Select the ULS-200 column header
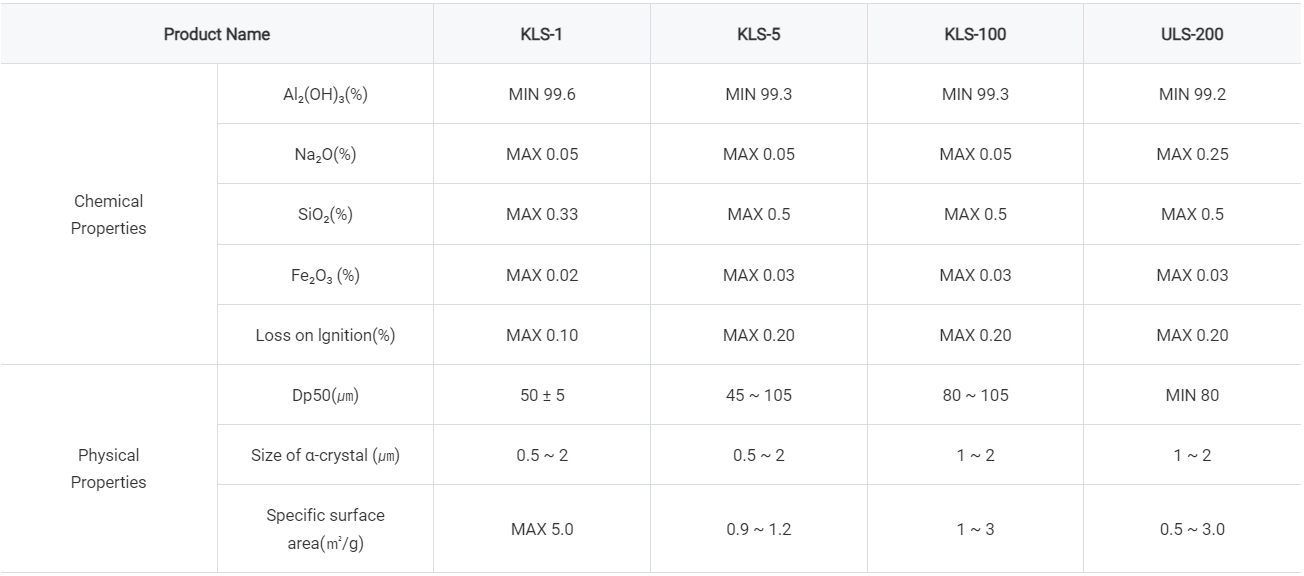 1193,34
